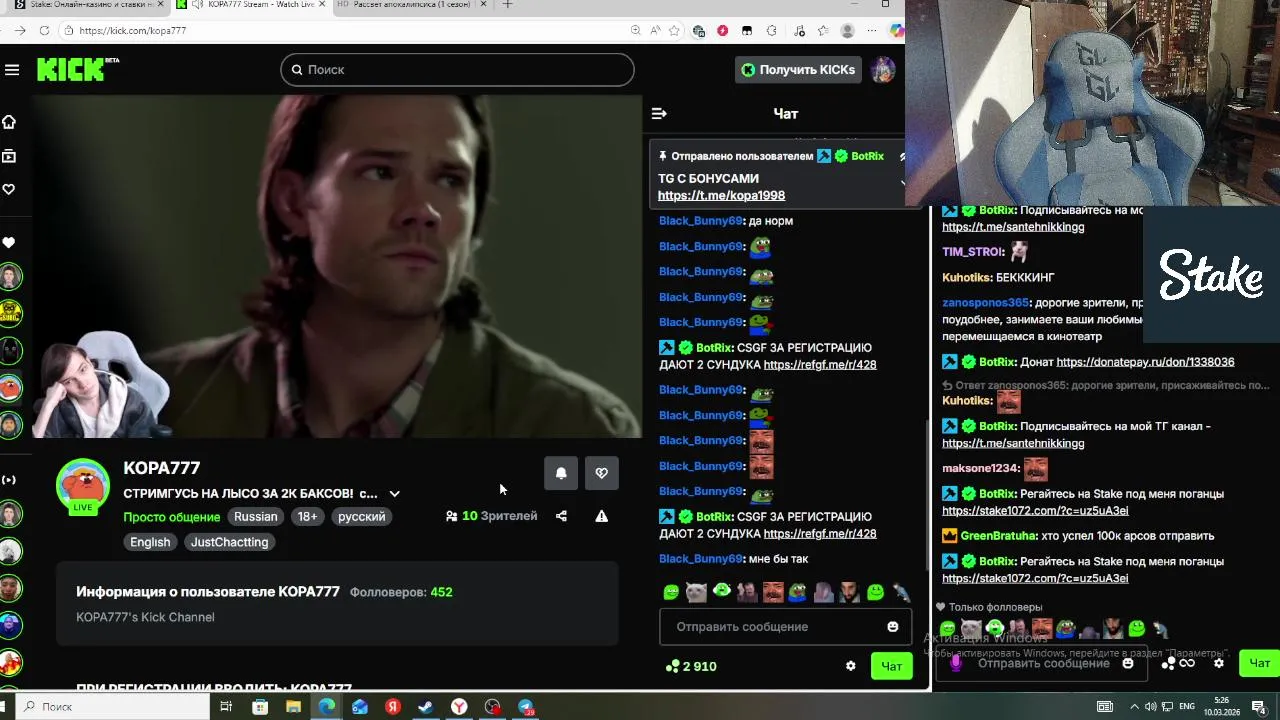Select the Russian tag
Viewport: 1280px width, 720px height.
coord(256,517)
